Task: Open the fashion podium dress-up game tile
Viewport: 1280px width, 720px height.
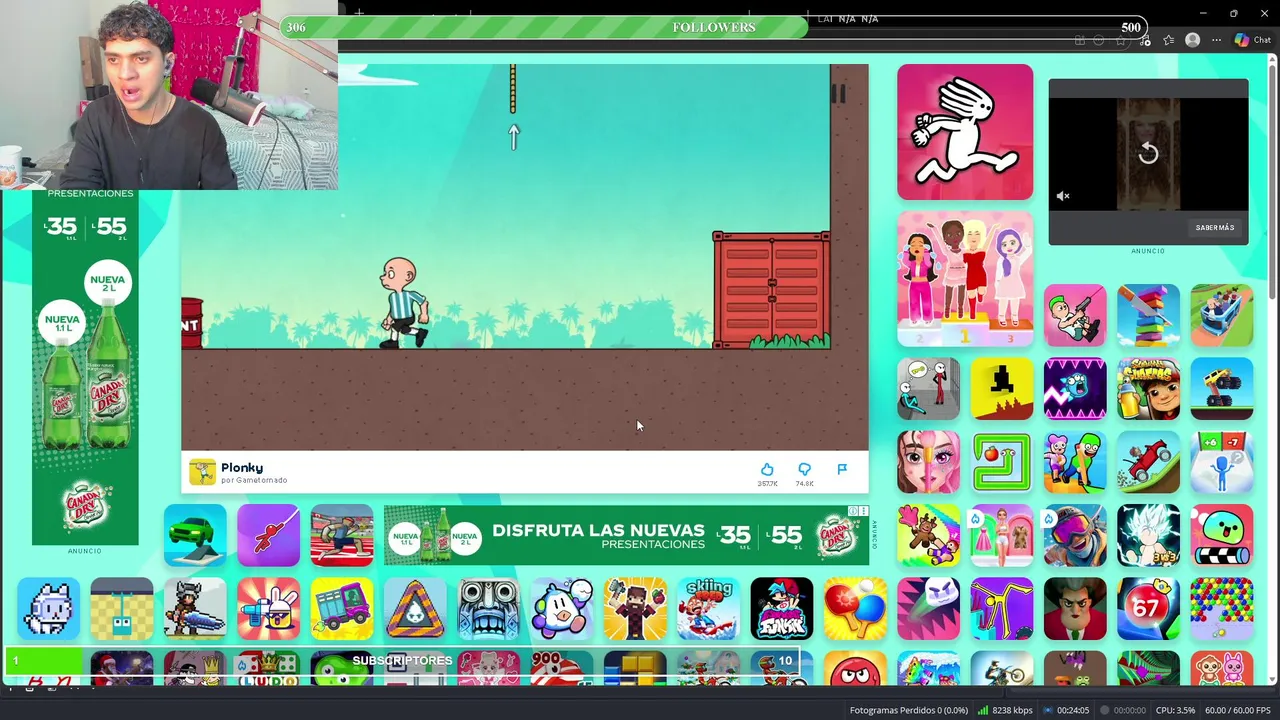Action: [x=965, y=279]
